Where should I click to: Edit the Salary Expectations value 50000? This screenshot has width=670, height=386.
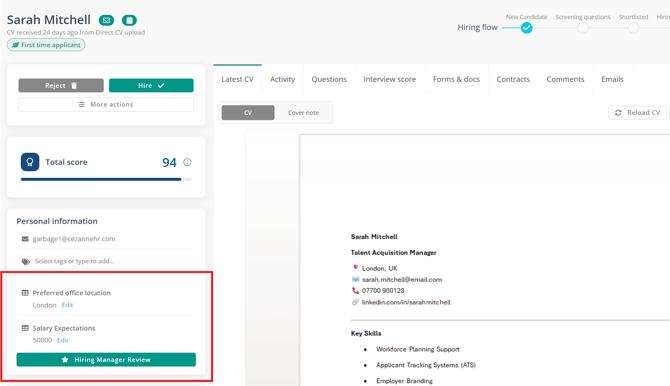pos(63,340)
